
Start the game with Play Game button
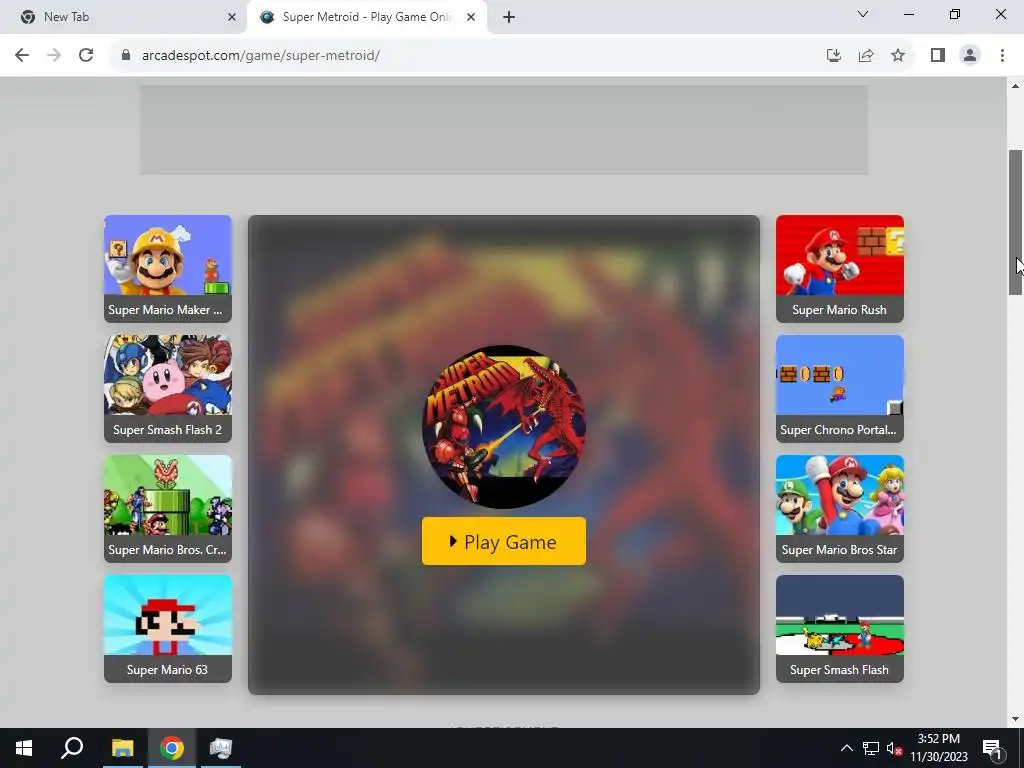(x=504, y=541)
